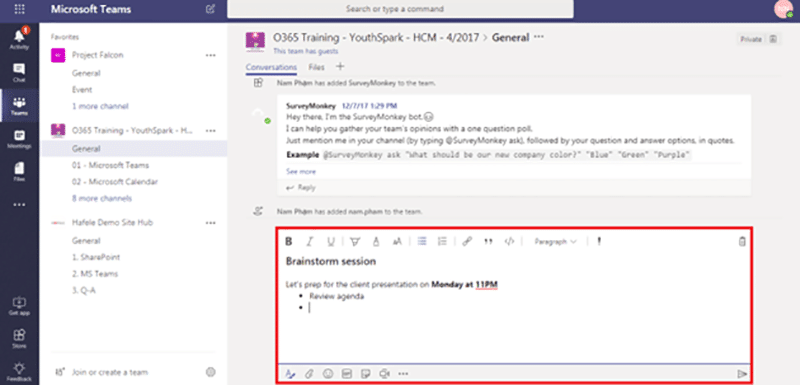This screenshot has height=385, width=800.
Task: Send the message with arrow icon
Action: click(x=742, y=374)
